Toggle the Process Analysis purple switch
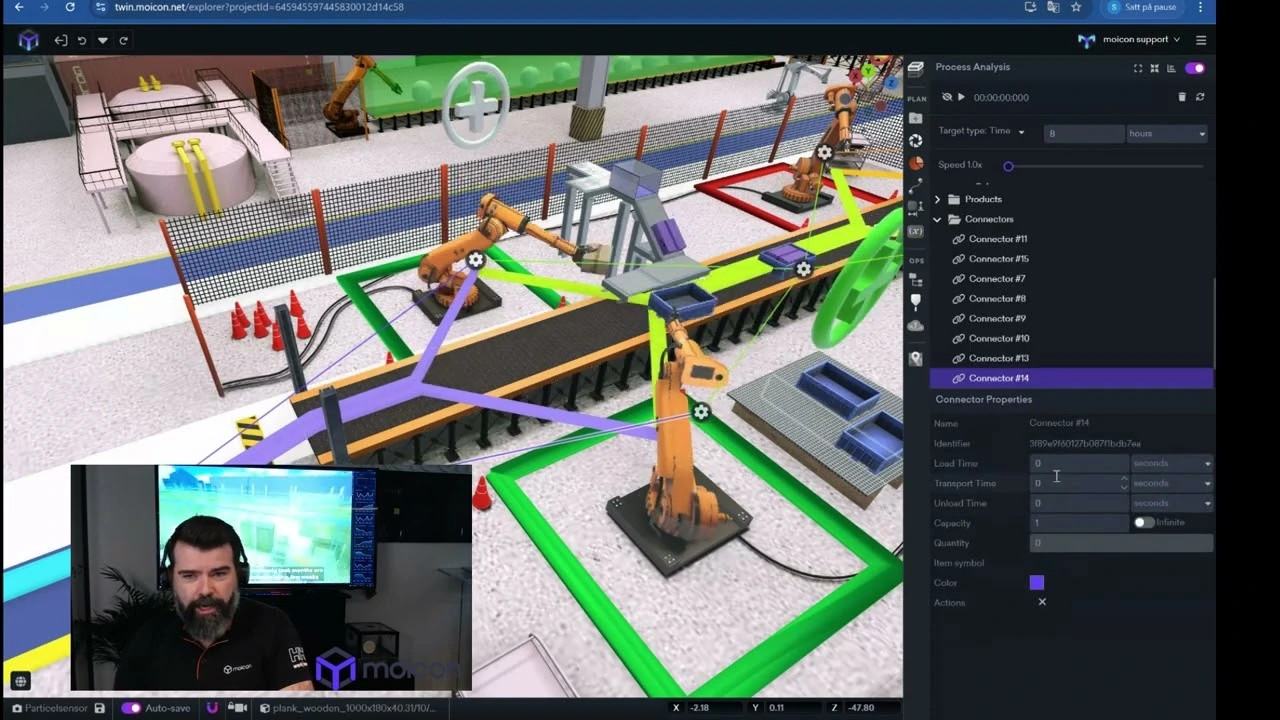Screen dimensions: 1280x720 [1195, 68]
